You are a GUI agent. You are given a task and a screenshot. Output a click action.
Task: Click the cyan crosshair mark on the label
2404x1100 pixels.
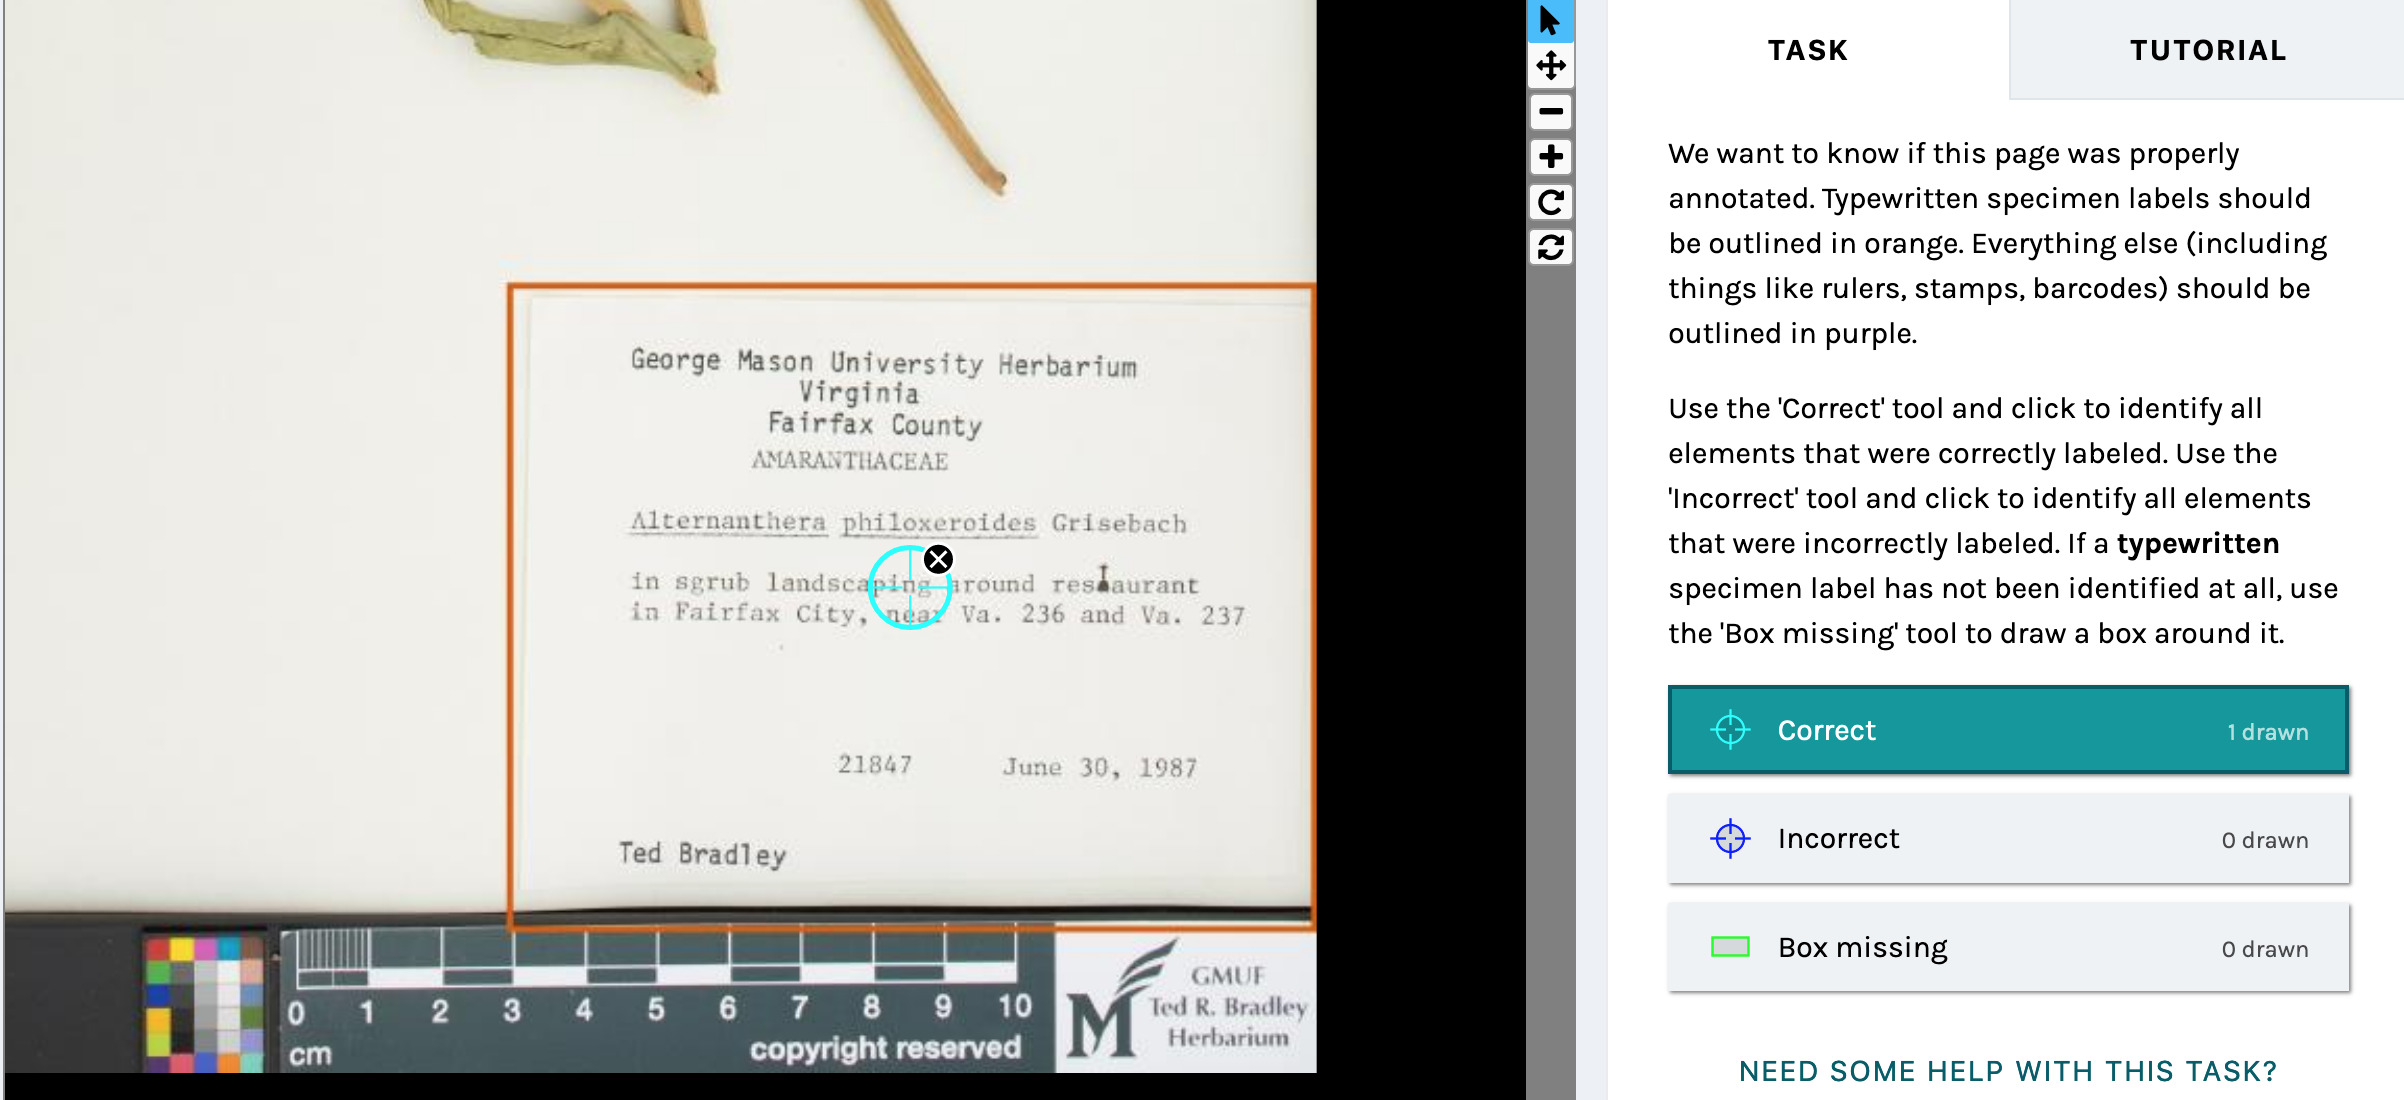coord(908,588)
